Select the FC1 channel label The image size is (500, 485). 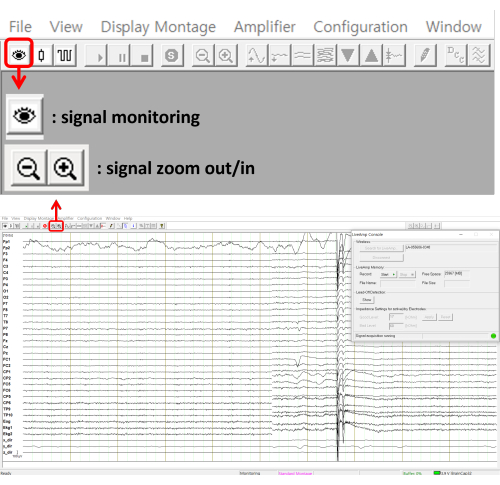click(7, 359)
